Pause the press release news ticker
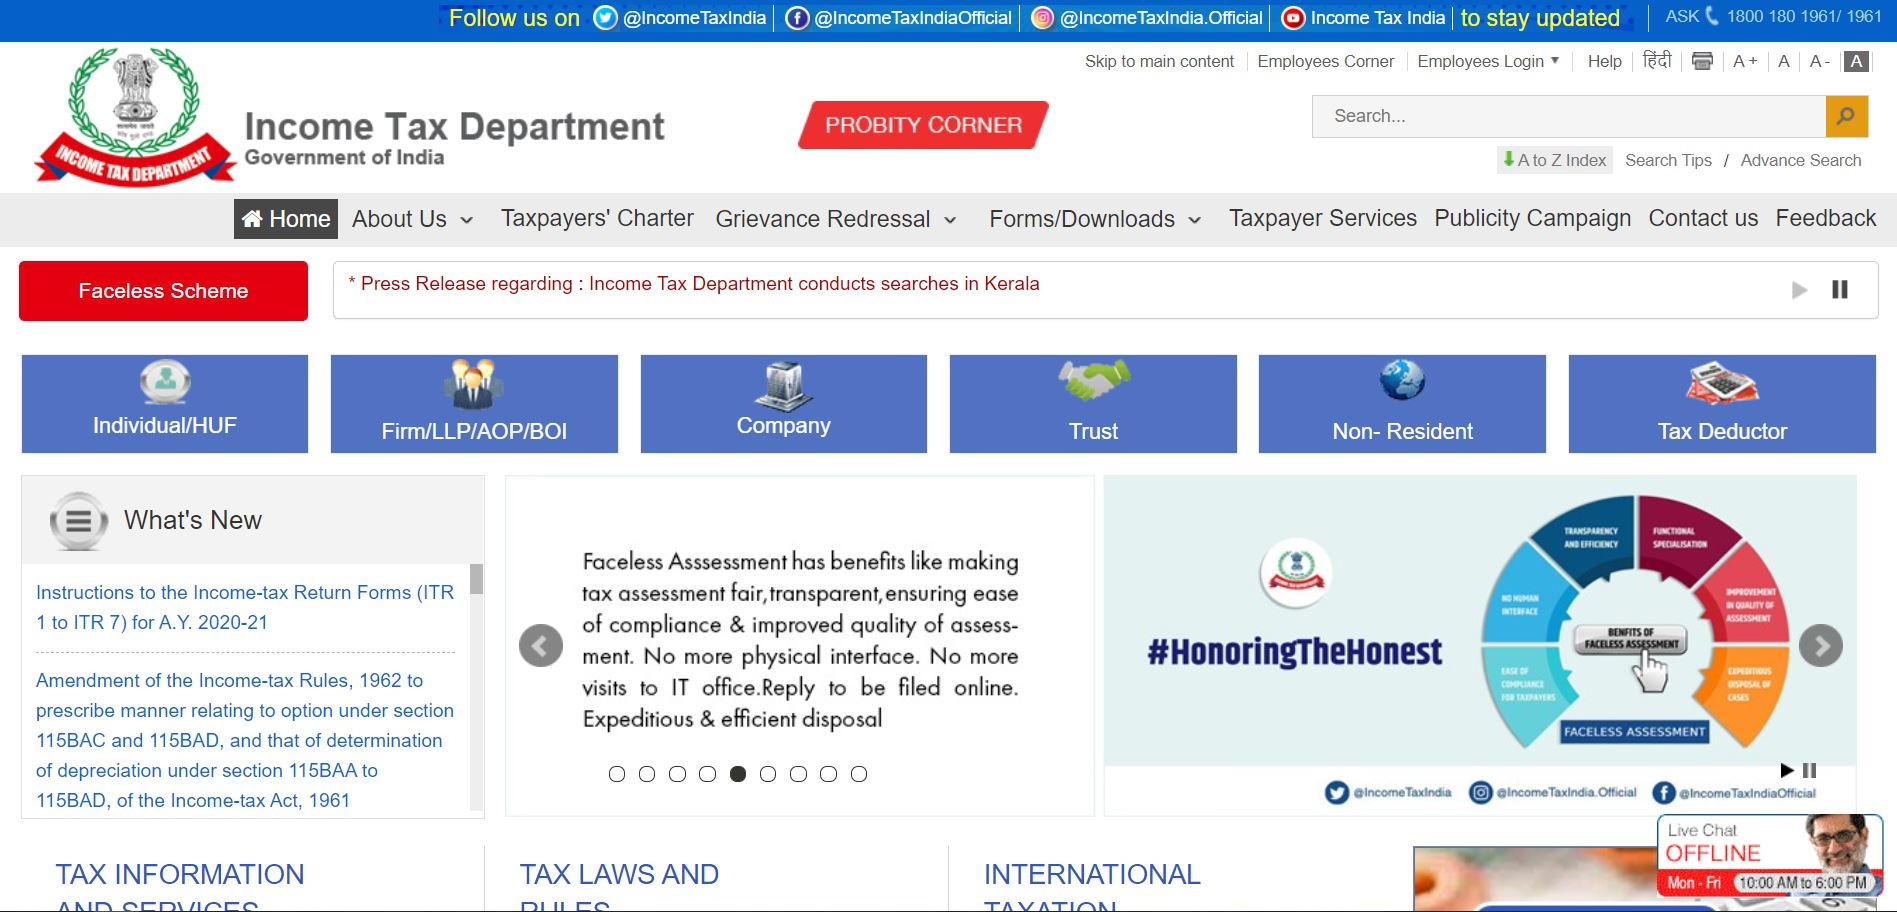Image resolution: width=1897 pixels, height=912 pixels. click(x=1839, y=290)
